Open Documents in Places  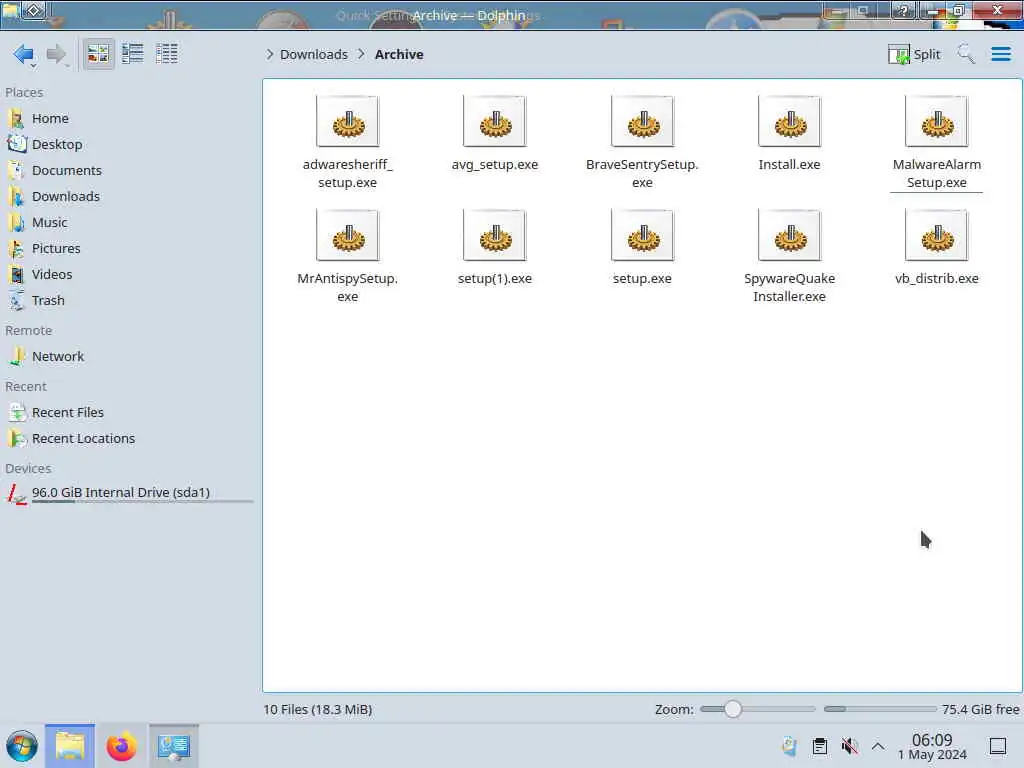(x=129, y=170)
